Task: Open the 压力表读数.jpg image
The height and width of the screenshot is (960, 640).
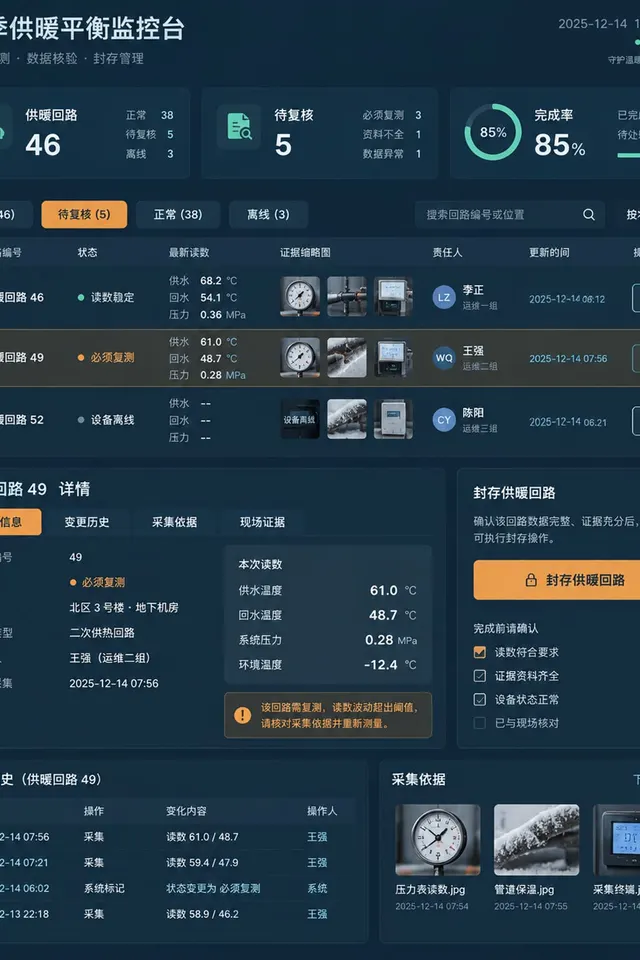Action: coord(437,840)
